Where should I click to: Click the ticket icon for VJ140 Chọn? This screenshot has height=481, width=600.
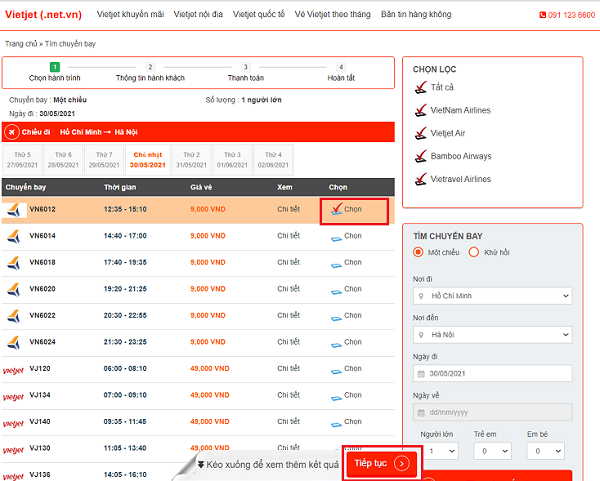(x=336, y=424)
